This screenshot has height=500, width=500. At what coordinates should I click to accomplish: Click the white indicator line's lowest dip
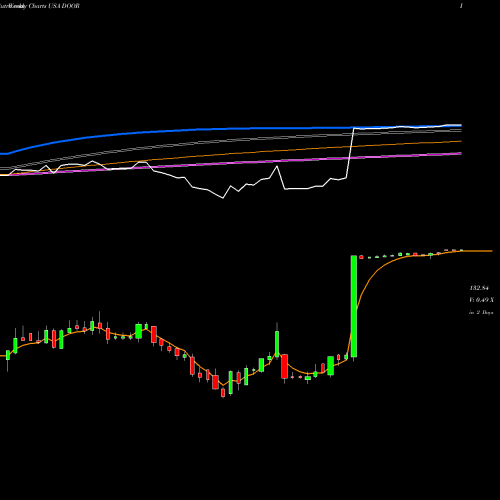[223, 198]
